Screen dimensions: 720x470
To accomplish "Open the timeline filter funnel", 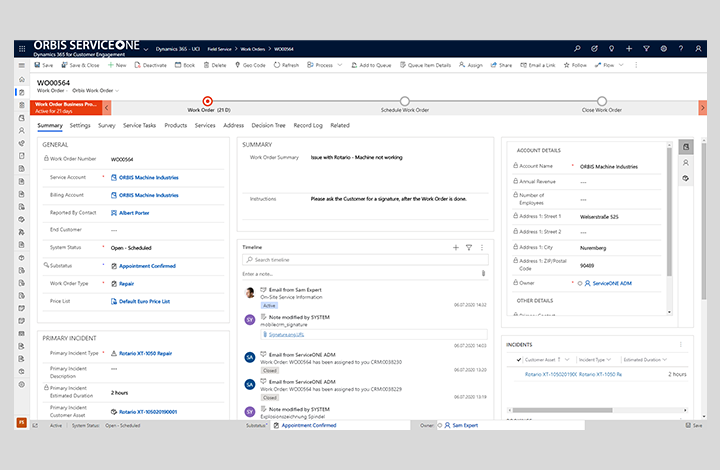I will (469, 247).
